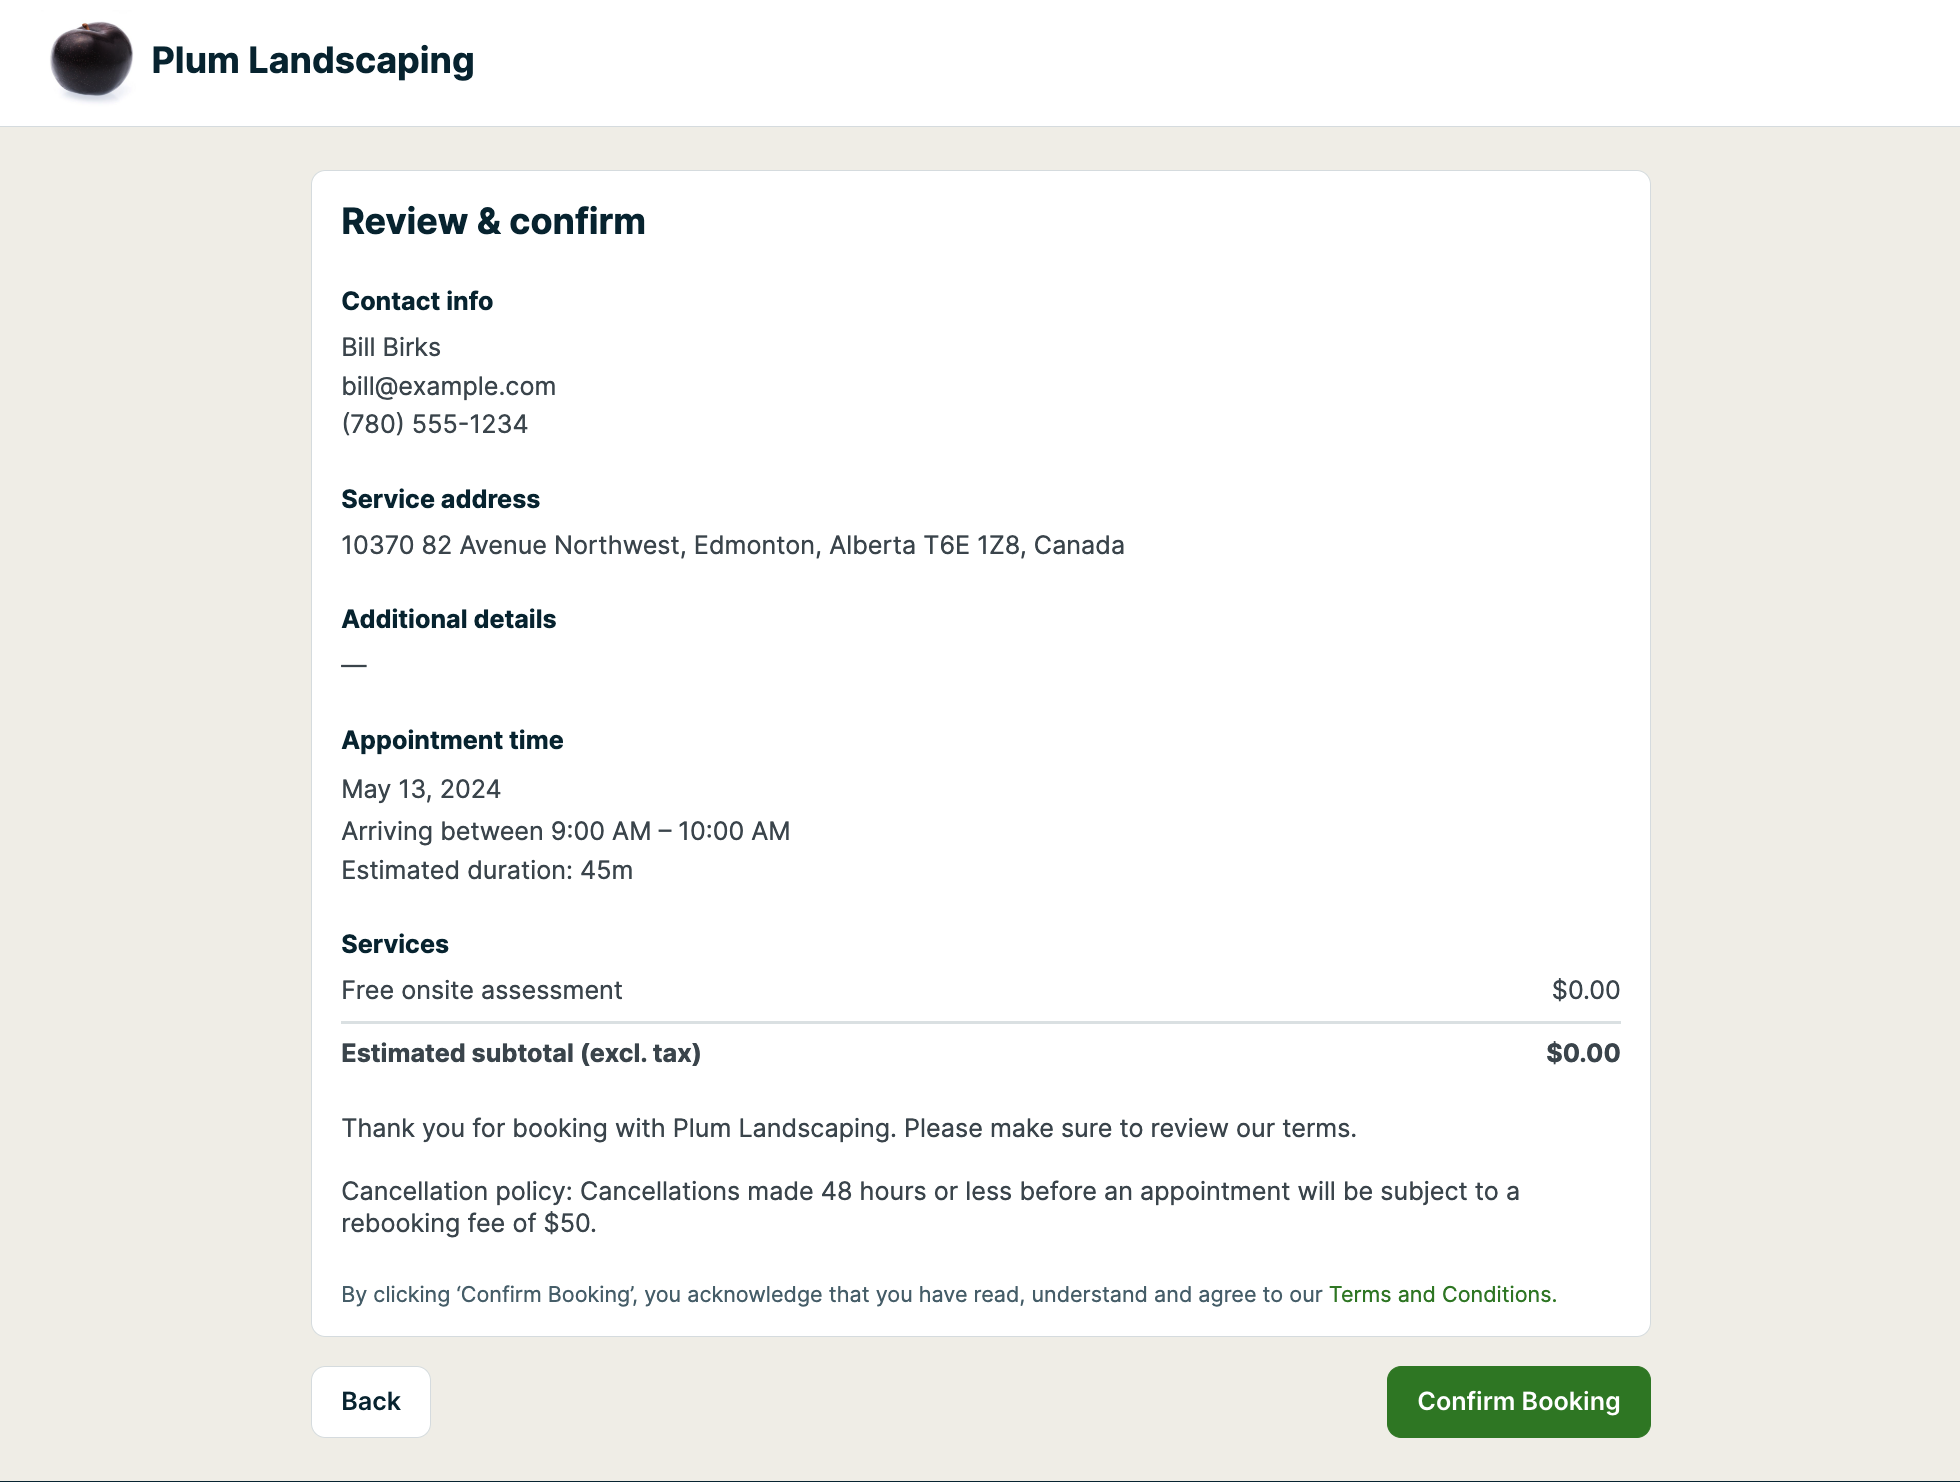The image size is (1960, 1482).
Task: Click the Edmonton service address text
Action: [732, 545]
